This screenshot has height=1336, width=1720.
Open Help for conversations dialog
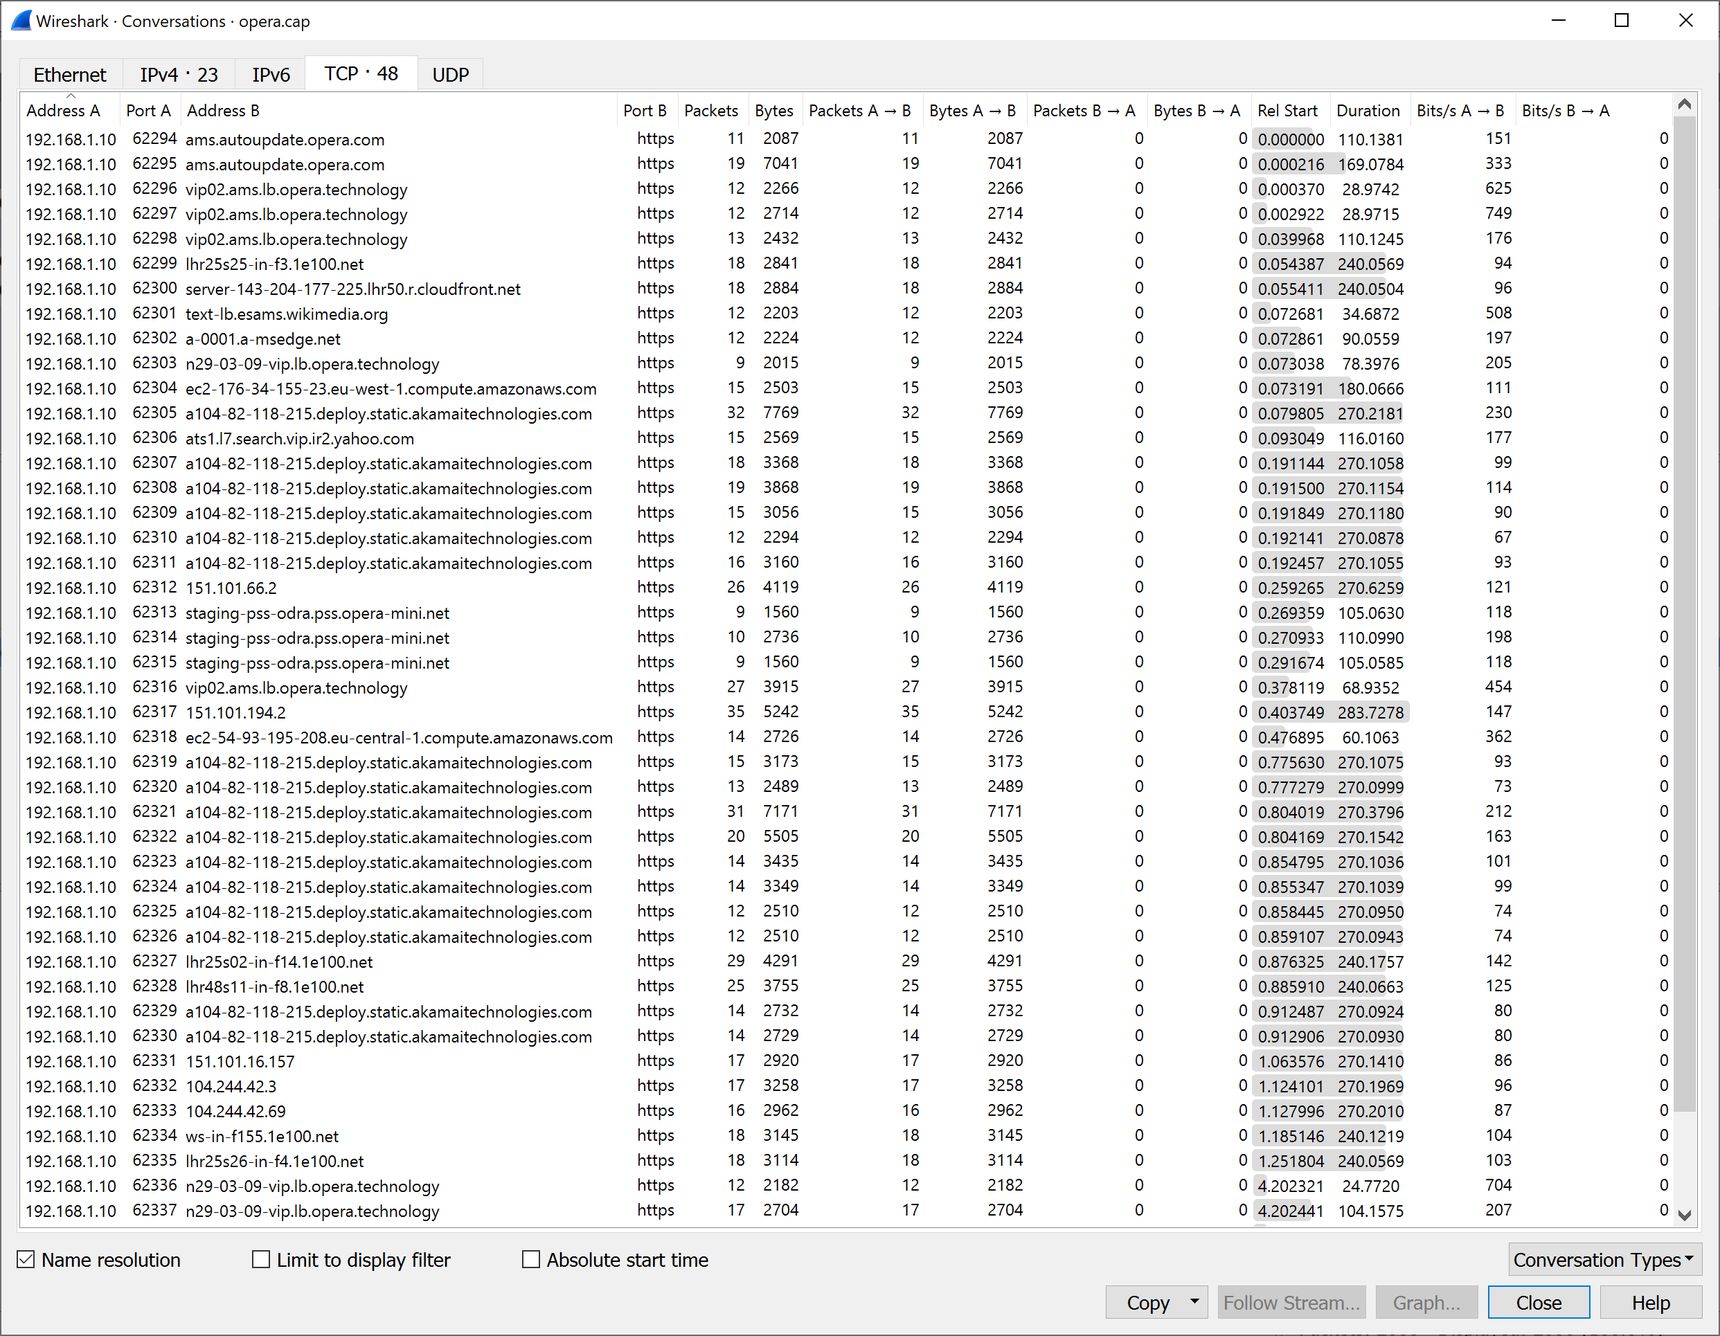click(1651, 1302)
